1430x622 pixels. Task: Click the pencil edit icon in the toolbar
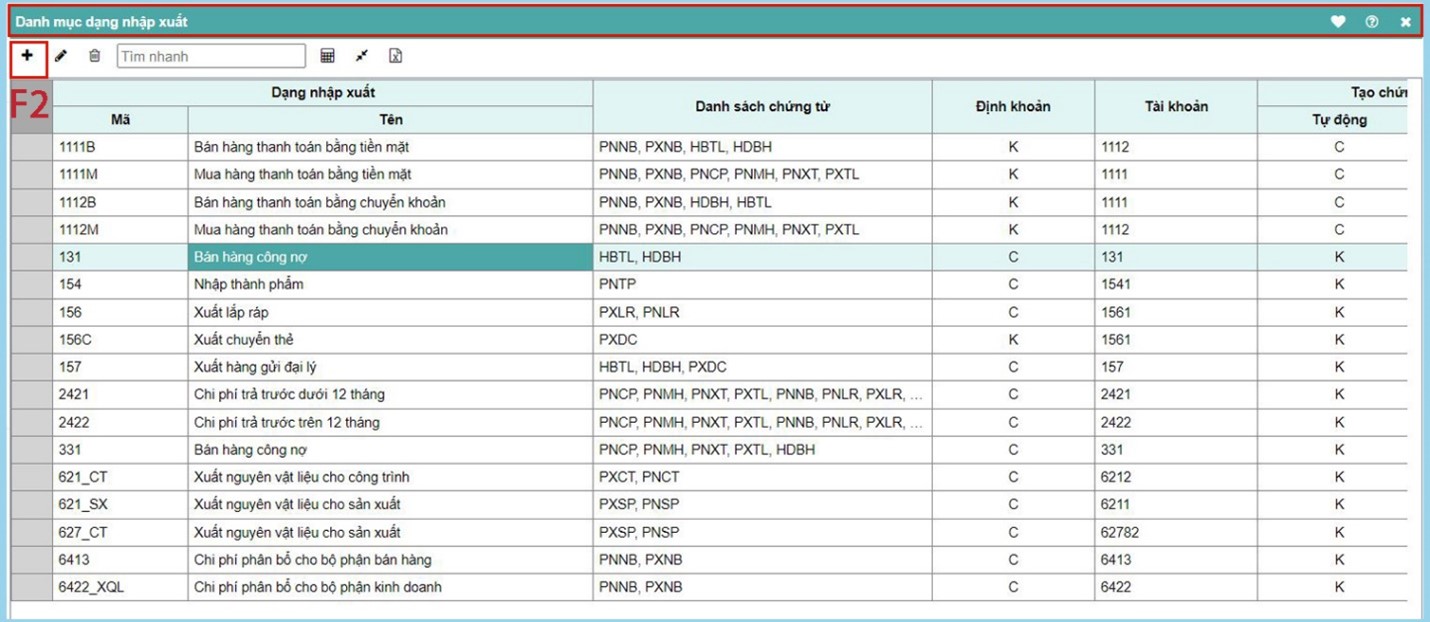(x=61, y=56)
